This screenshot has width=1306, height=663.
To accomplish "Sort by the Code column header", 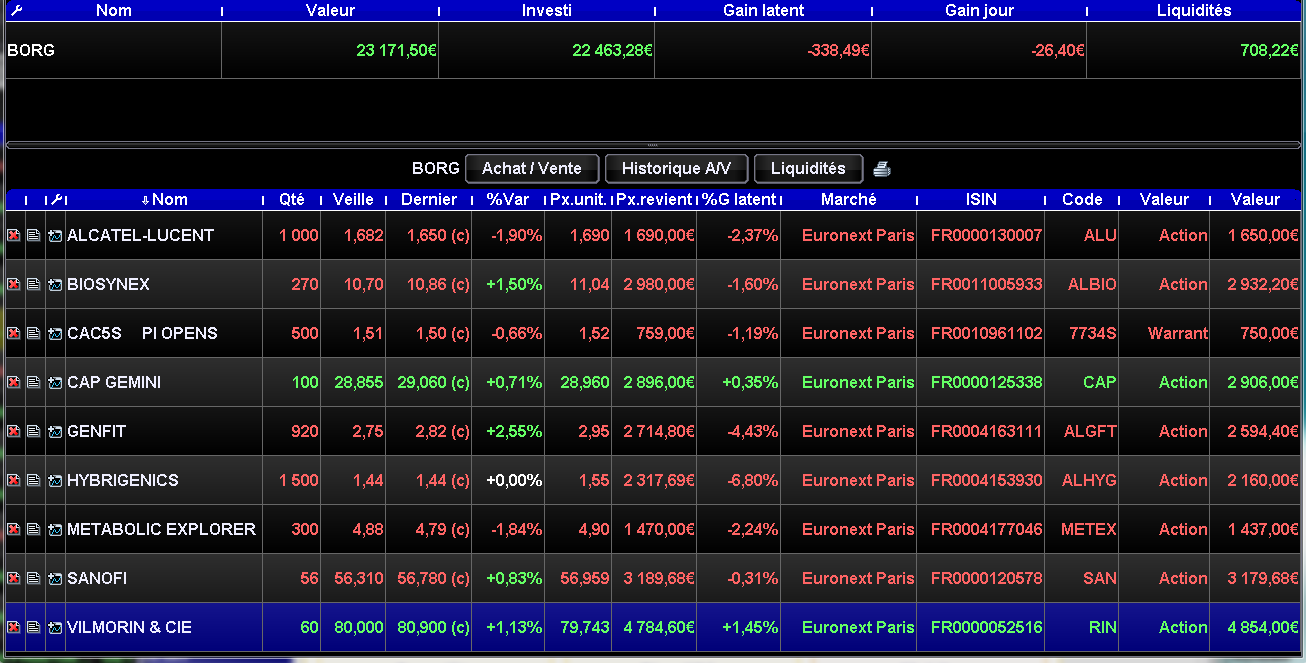I will 1082,199.
